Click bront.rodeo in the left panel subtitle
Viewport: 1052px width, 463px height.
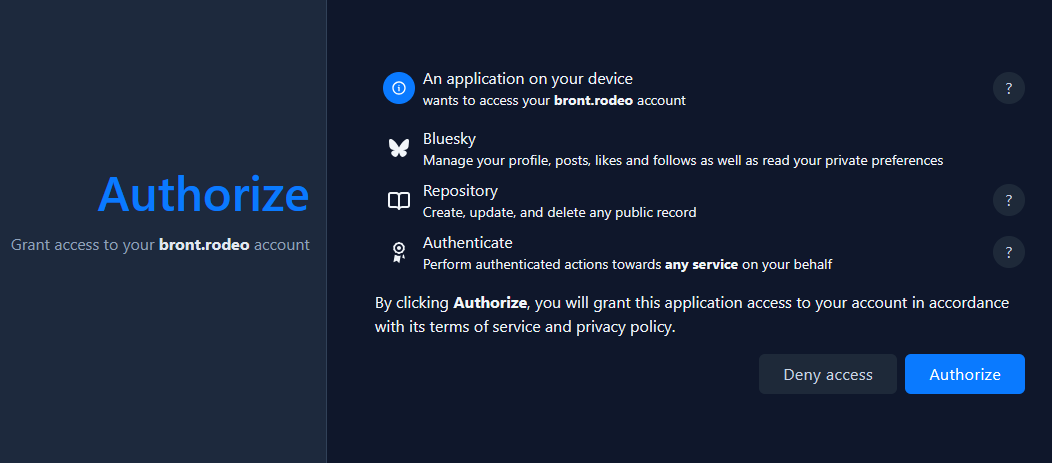point(204,245)
